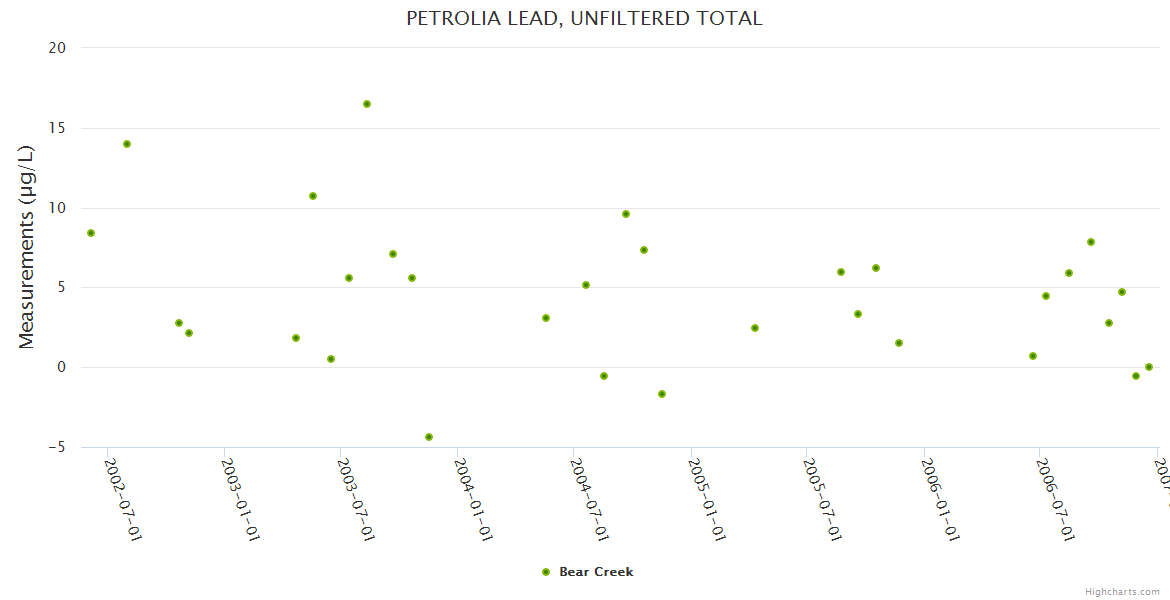Click the rightmost data point at zero
1170x600 pixels.
click(x=1149, y=367)
